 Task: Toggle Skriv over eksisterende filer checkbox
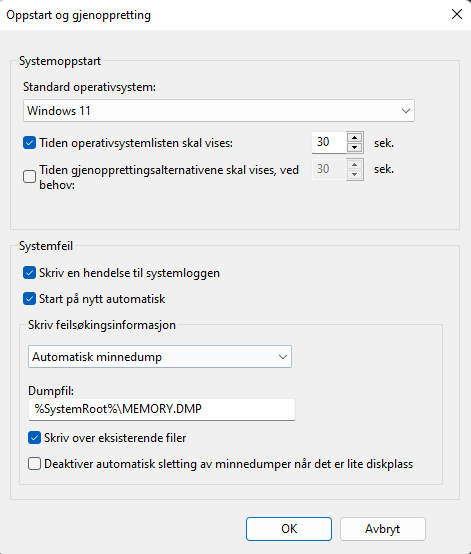[x=34, y=438]
